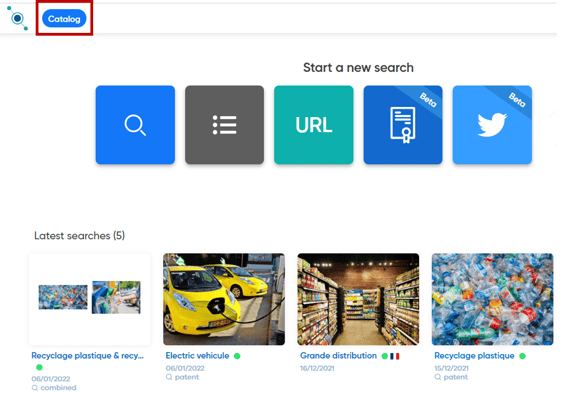
Task: Click the French flag next to Grande distribution
Action: [x=395, y=356]
